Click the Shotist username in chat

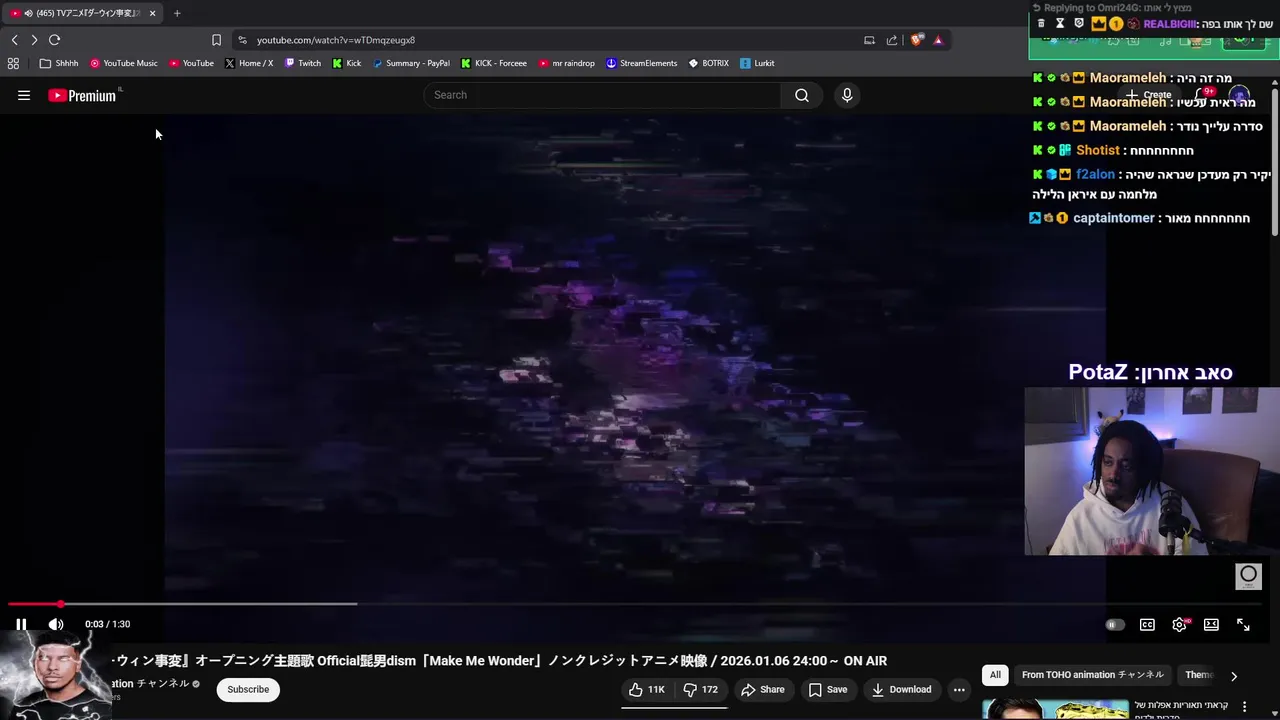pyautogui.click(x=1097, y=150)
